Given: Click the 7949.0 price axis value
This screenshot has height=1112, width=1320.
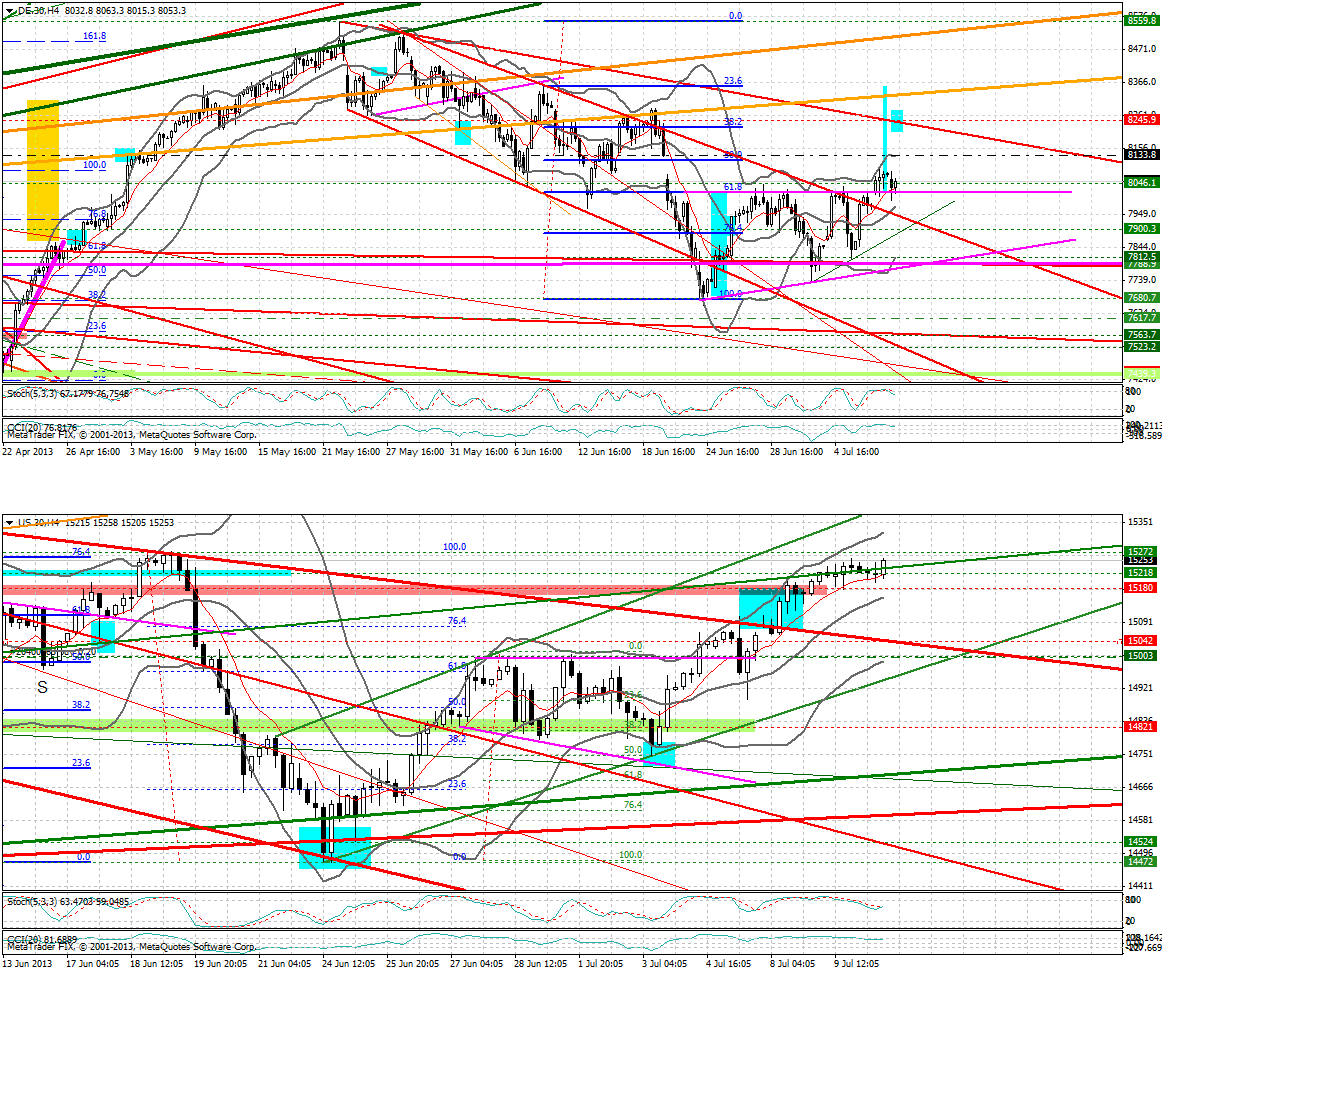Looking at the screenshot, I should [x=1142, y=213].
